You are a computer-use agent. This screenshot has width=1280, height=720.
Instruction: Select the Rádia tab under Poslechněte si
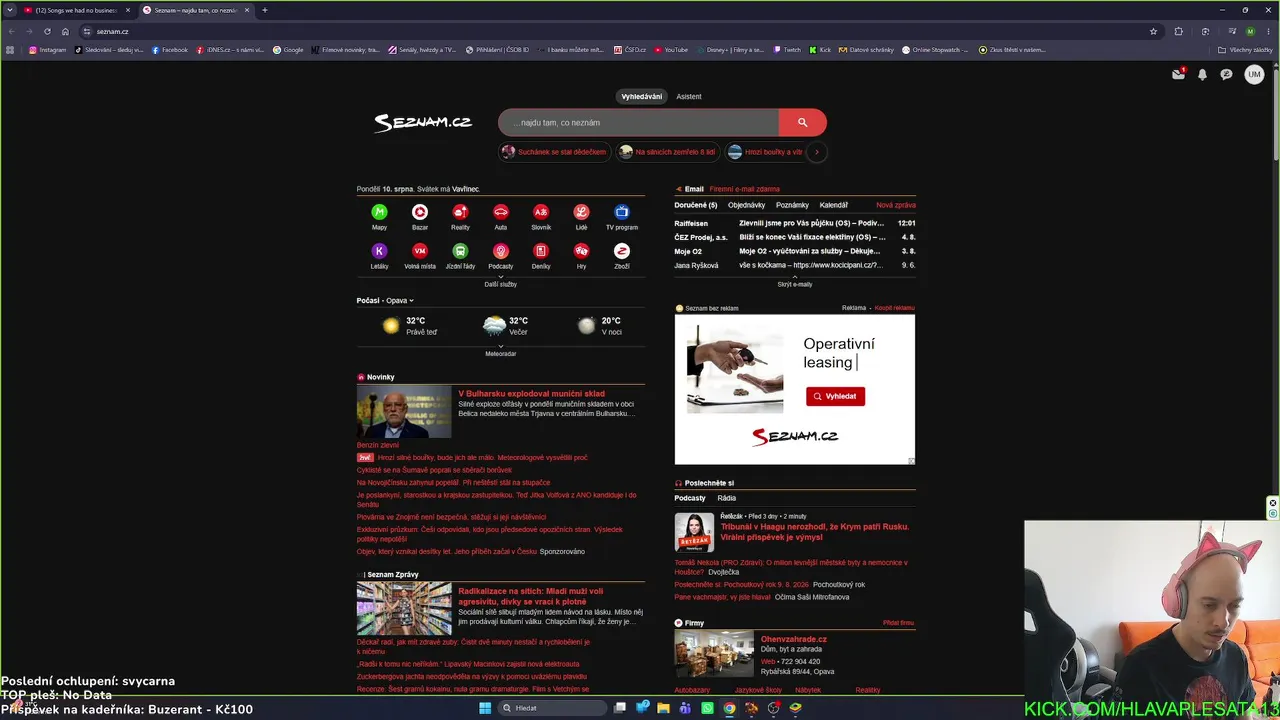click(727, 498)
